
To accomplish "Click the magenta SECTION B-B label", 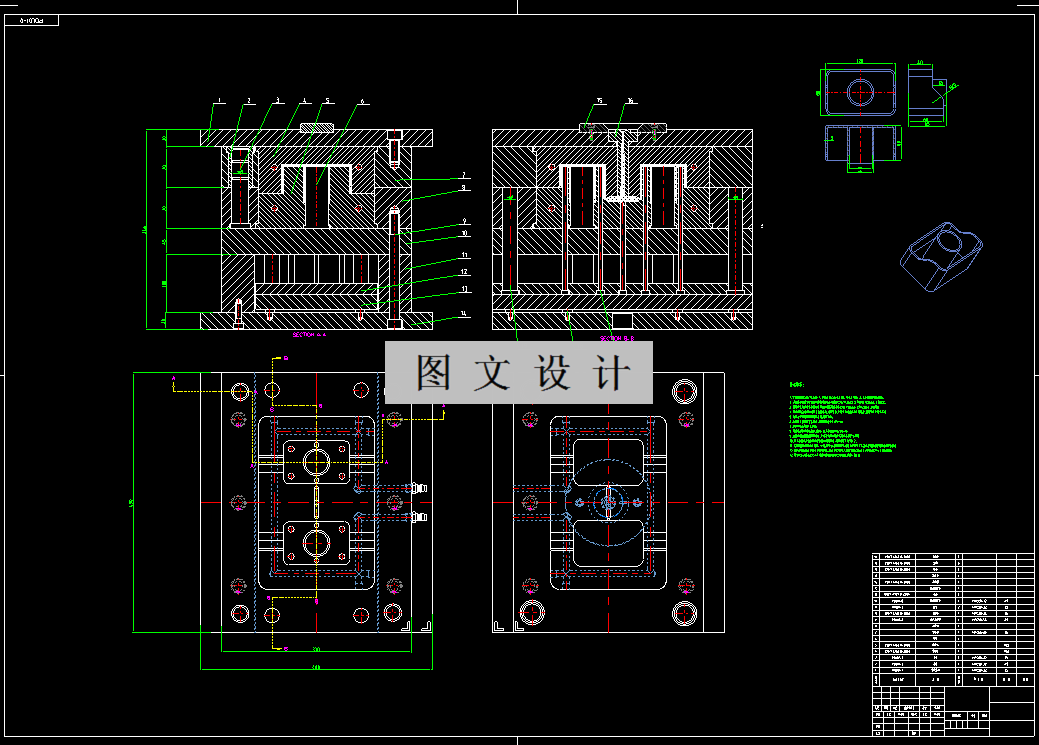I will (x=617, y=339).
